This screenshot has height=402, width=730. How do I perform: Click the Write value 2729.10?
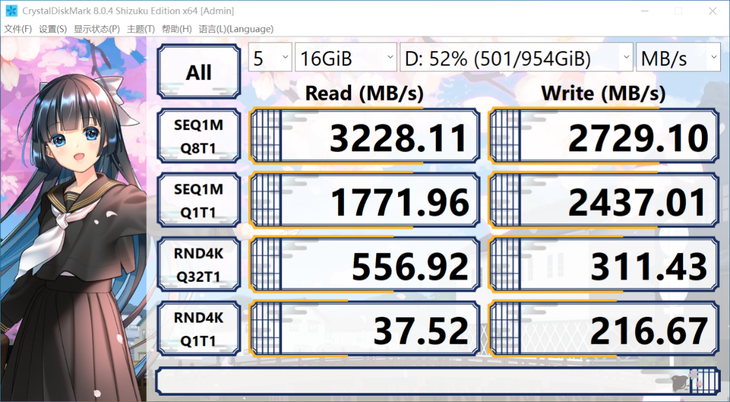(x=604, y=136)
